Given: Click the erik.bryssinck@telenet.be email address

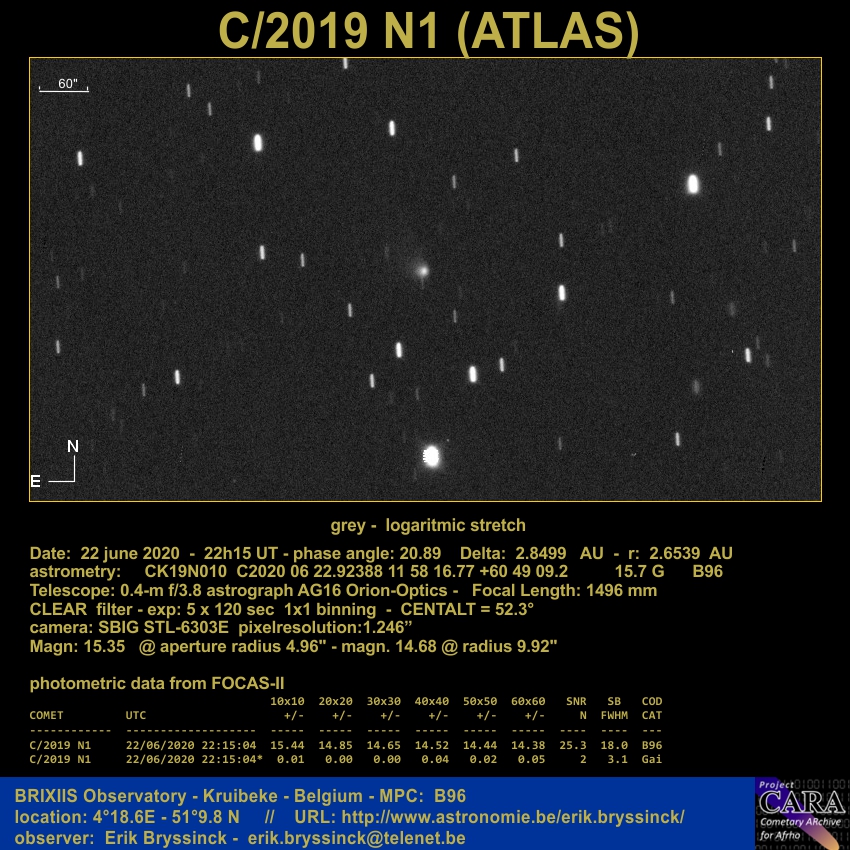Looking at the screenshot, I should click(356, 838).
